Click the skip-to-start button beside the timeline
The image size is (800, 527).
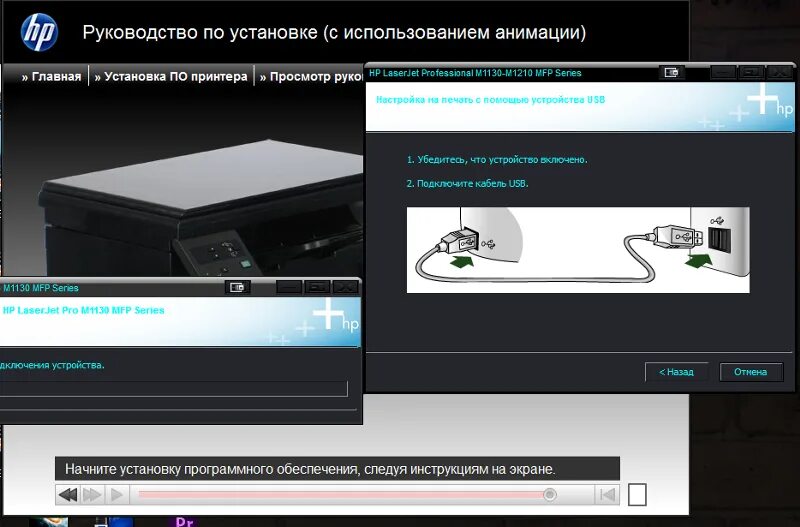point(607,494)
